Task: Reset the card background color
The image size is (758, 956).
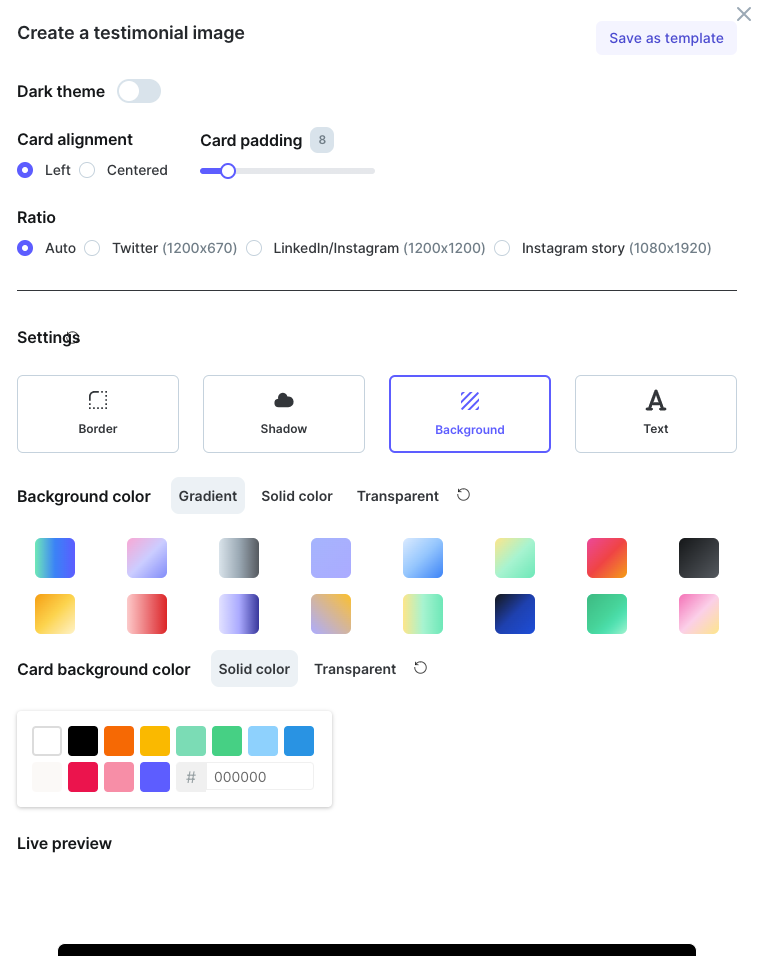Action: pyautogui.click(x=421, y=668)
